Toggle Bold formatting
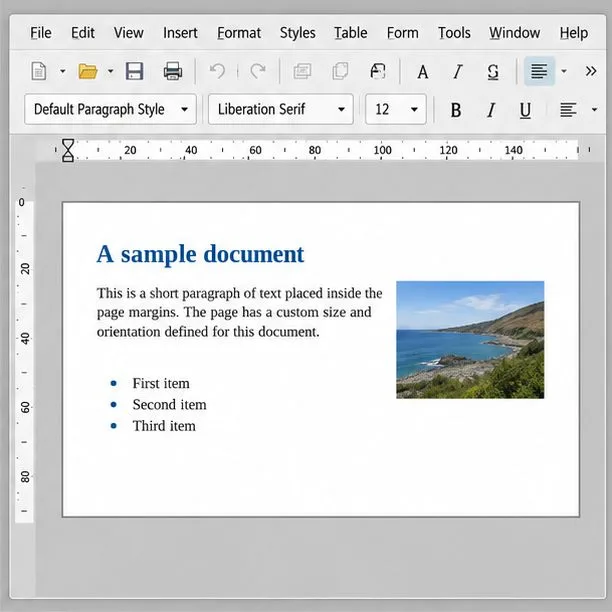This screenshot has height=612, width=612. (455, 110)
